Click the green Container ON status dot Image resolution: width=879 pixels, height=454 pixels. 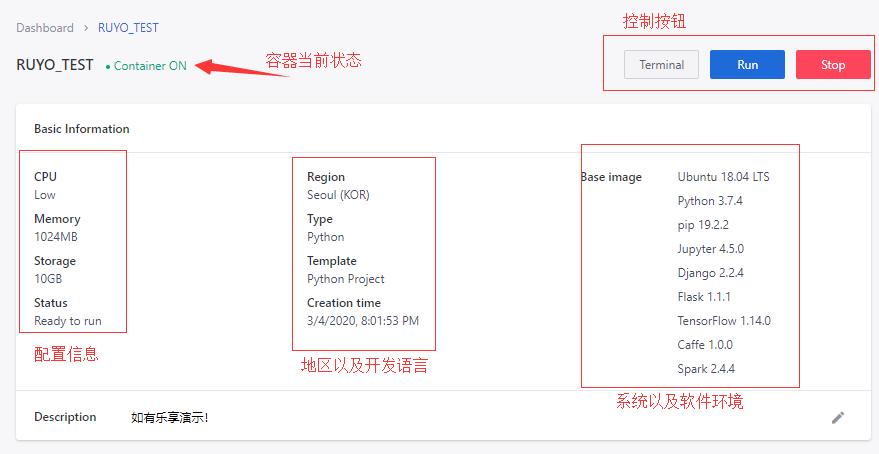tap(108, 66)
